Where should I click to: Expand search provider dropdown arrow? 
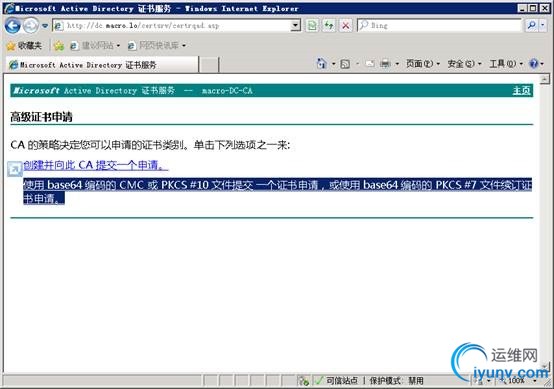(543, 25)
